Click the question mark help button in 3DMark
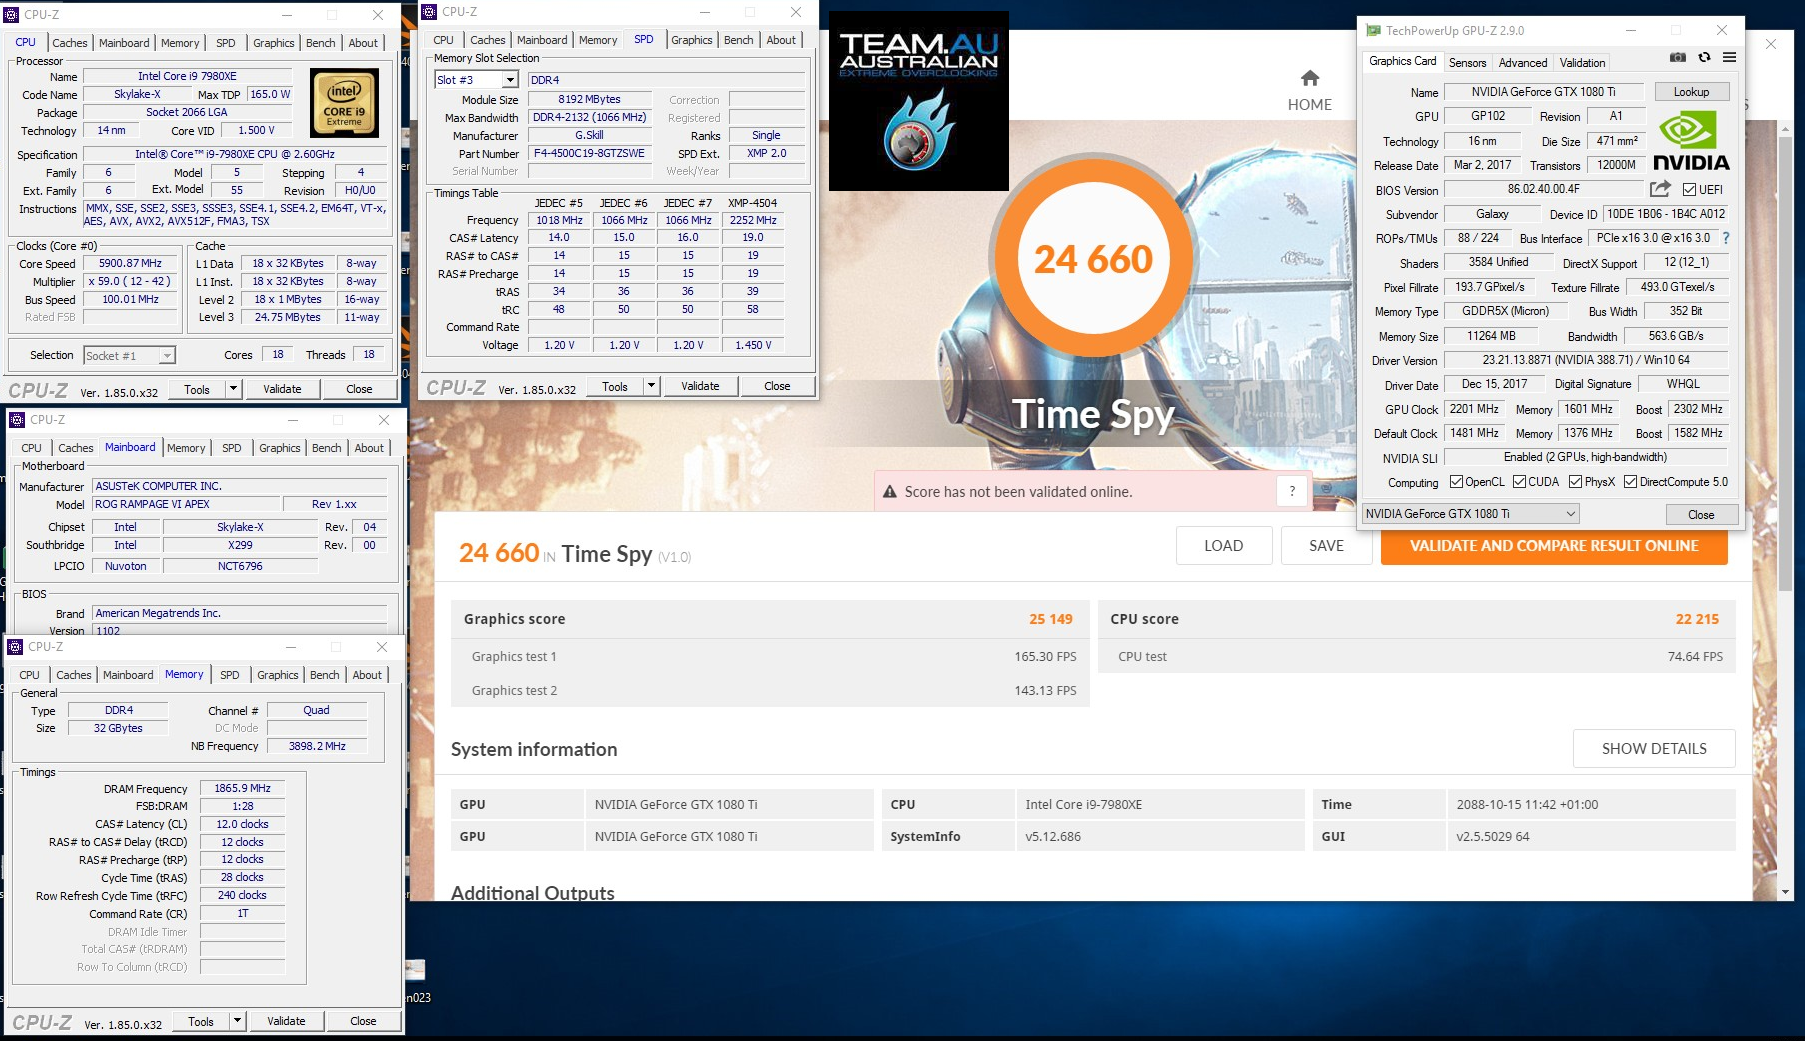The width and height of the screenshot is (1805, 1041). click(1292, 491)
